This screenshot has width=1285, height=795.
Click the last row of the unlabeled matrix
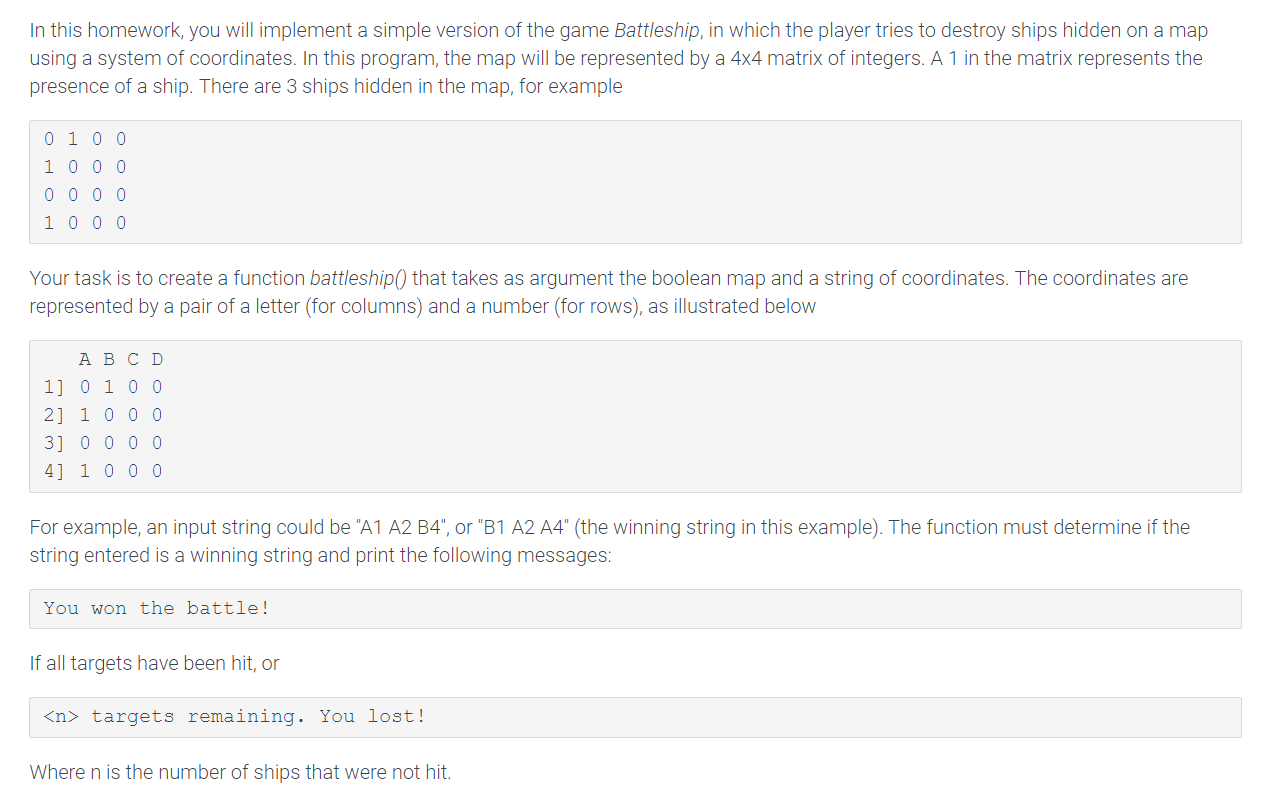85,222
